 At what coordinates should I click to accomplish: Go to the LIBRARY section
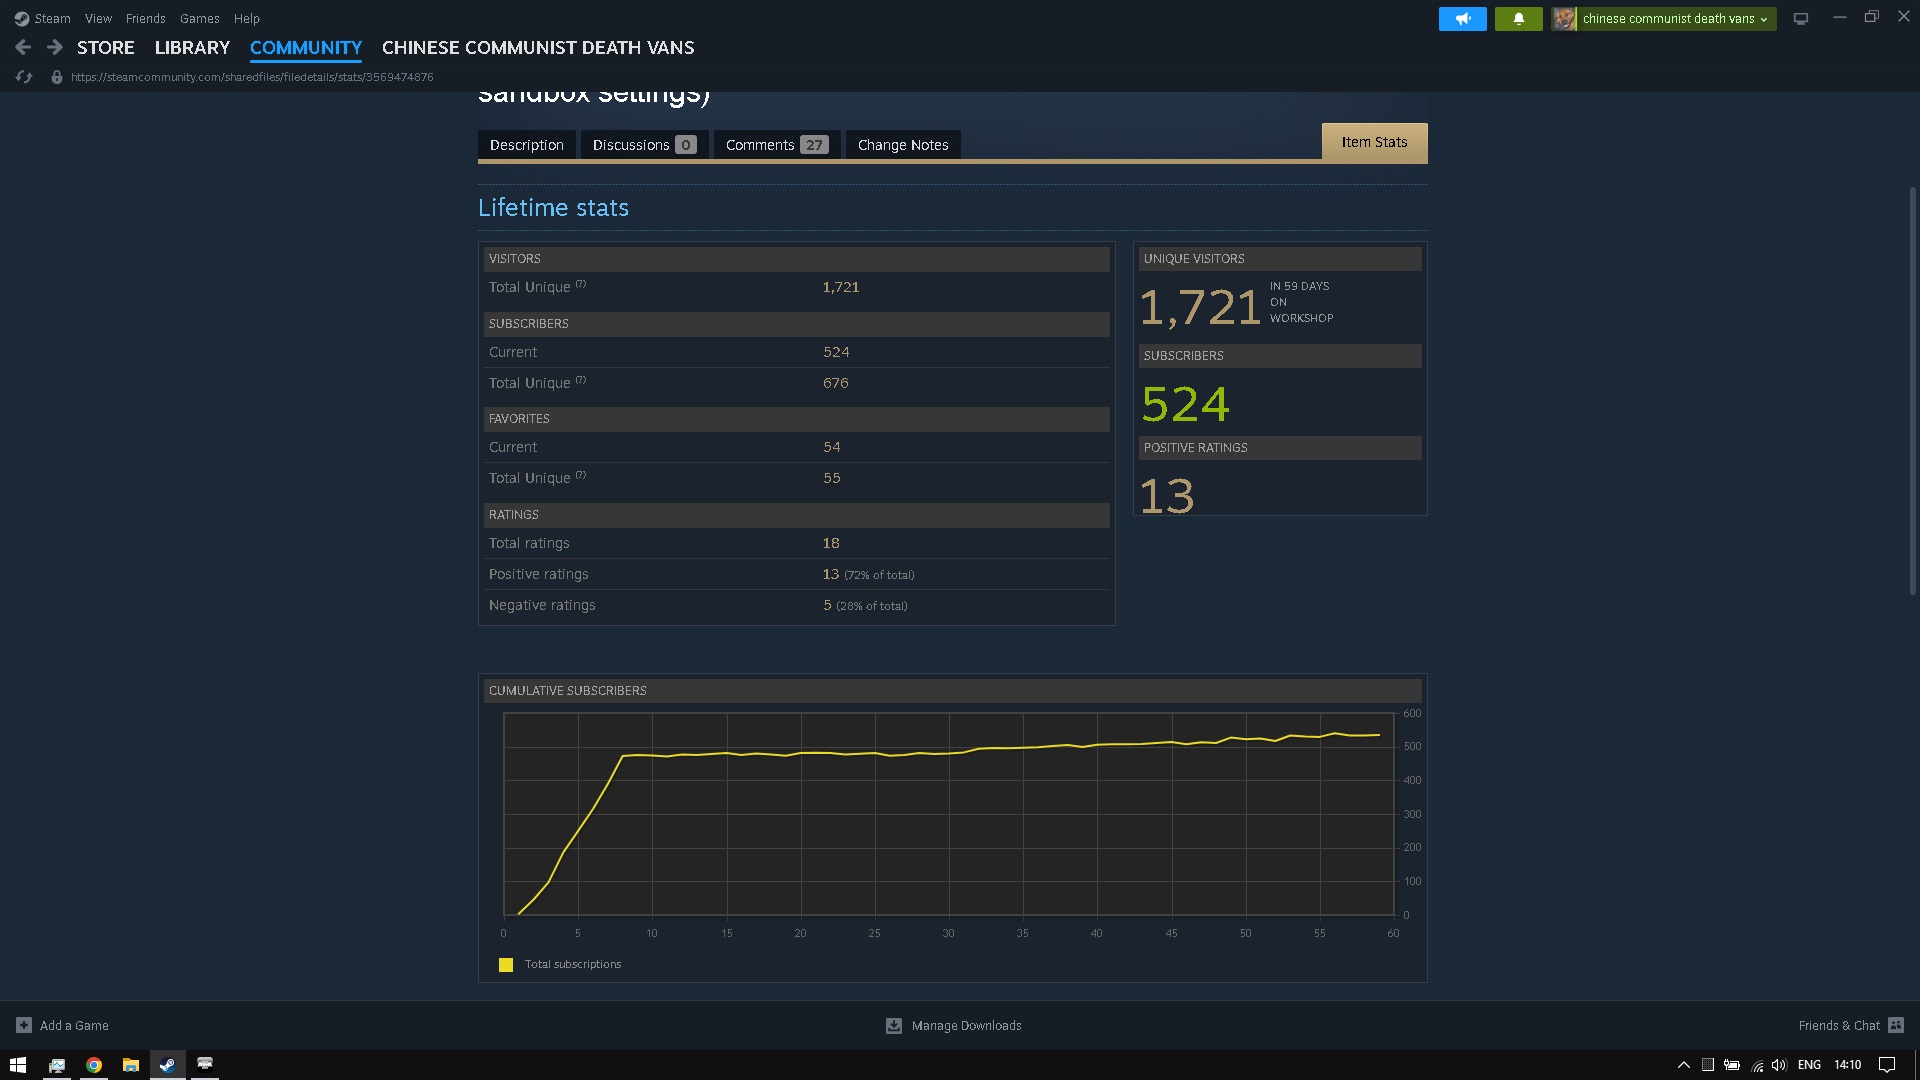tap(192, 47)
